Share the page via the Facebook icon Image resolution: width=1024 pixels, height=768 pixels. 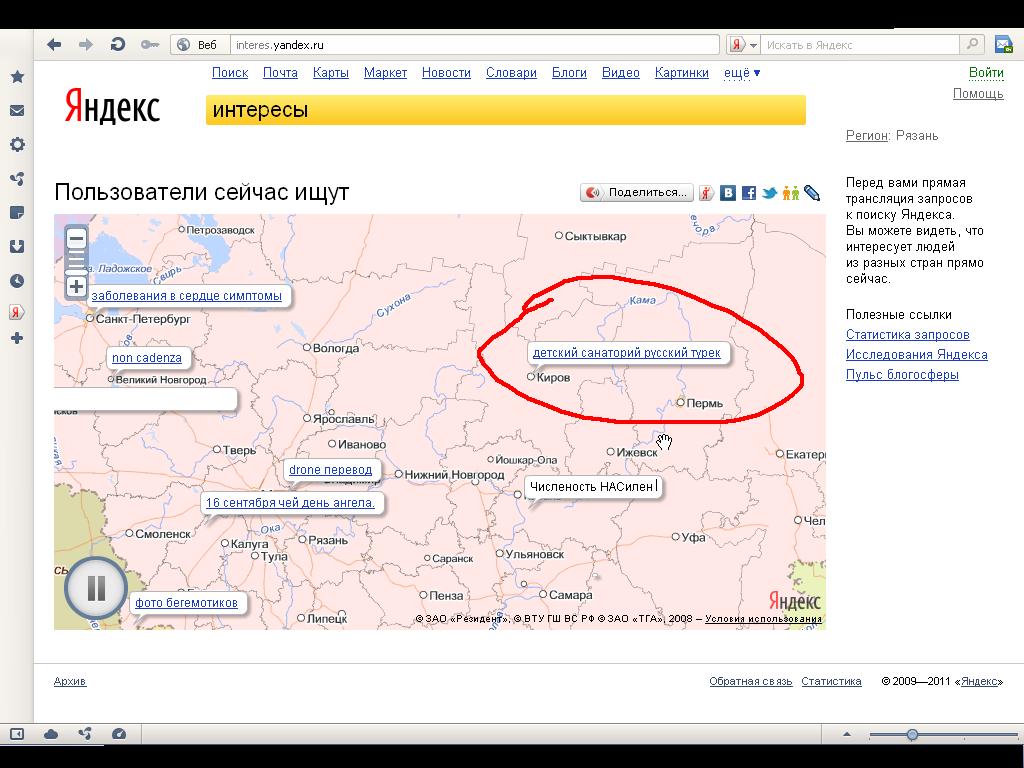[x=748, y=193]
